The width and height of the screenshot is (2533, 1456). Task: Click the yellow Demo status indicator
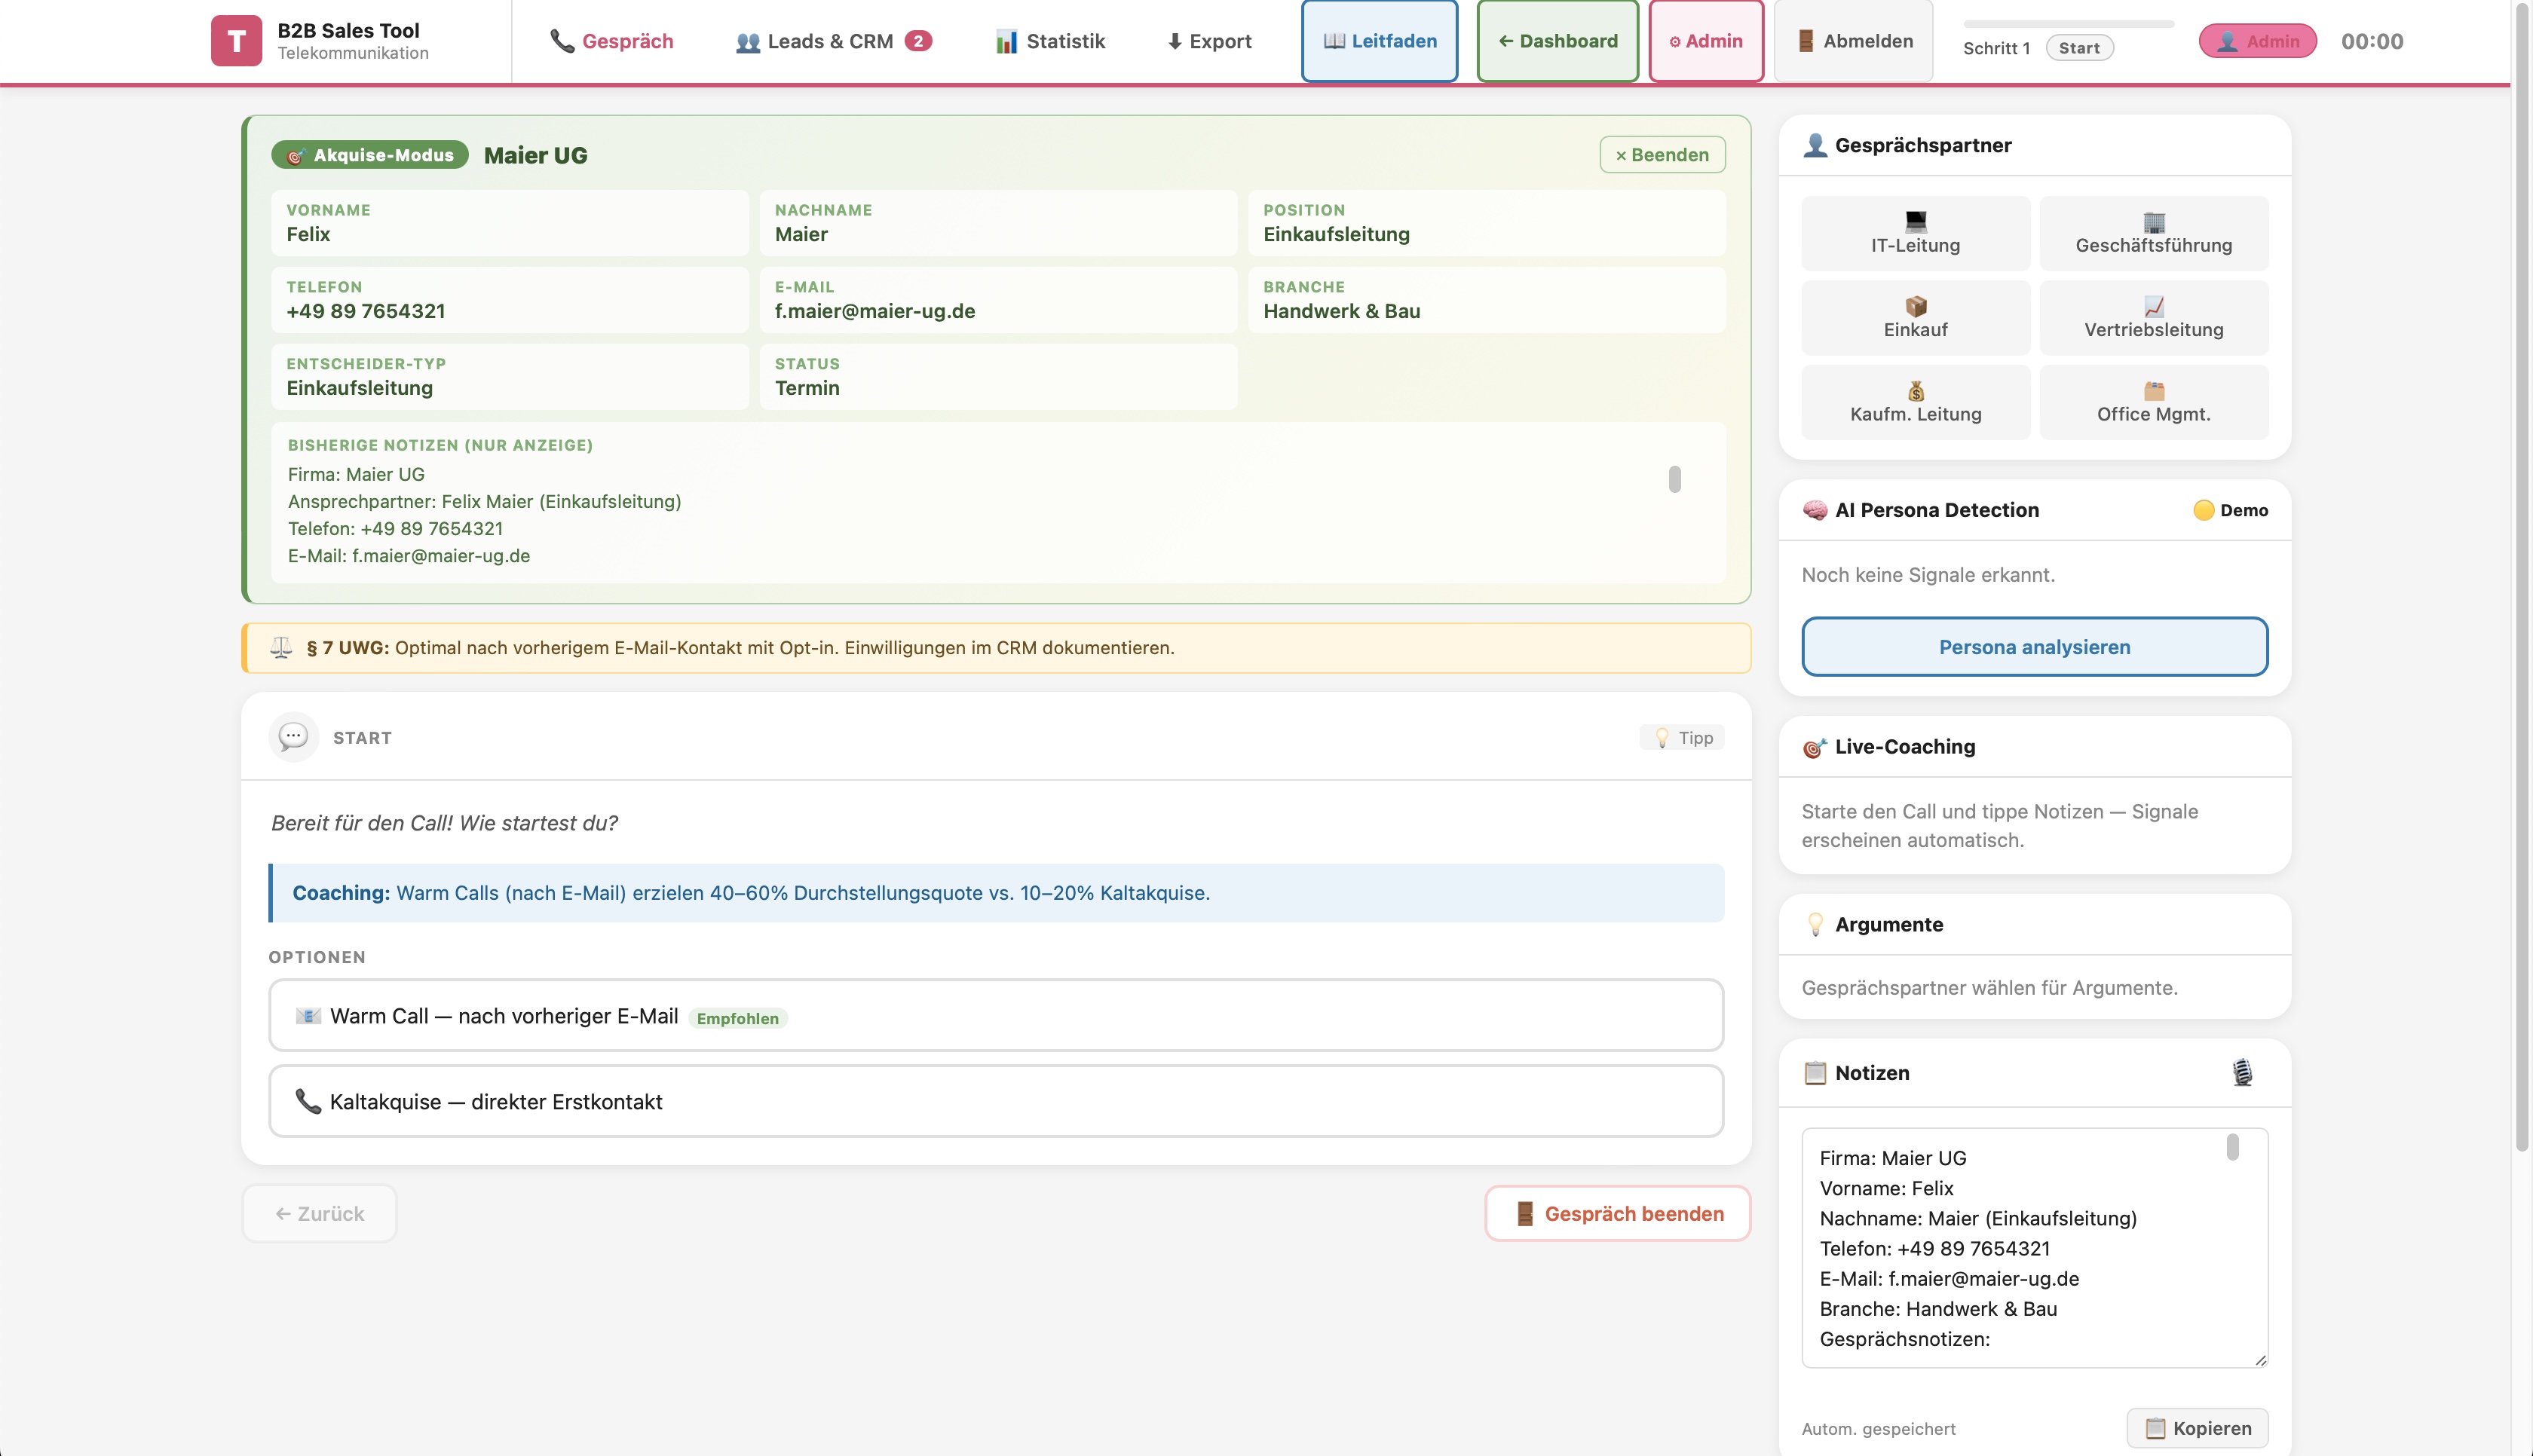(x=2229, y=510)
